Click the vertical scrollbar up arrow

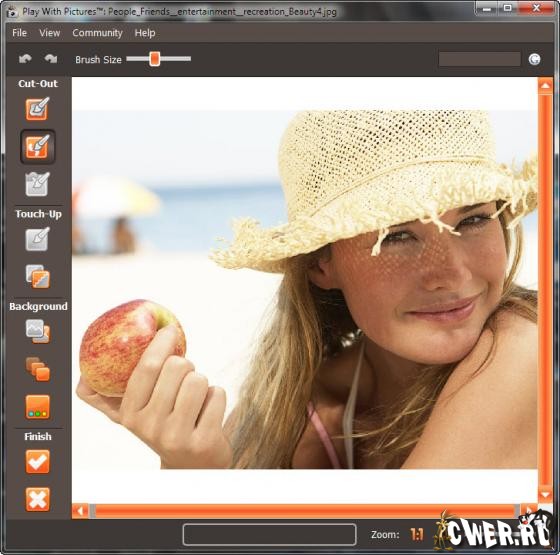545,86
